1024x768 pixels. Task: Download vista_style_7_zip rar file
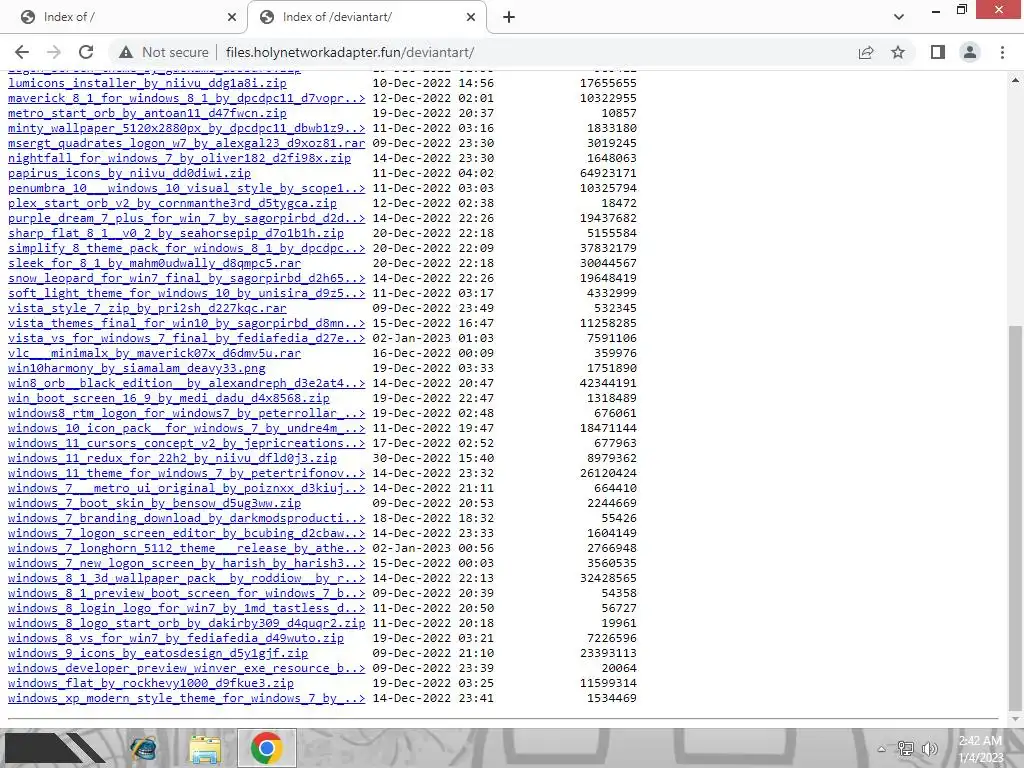click(147, 308)
